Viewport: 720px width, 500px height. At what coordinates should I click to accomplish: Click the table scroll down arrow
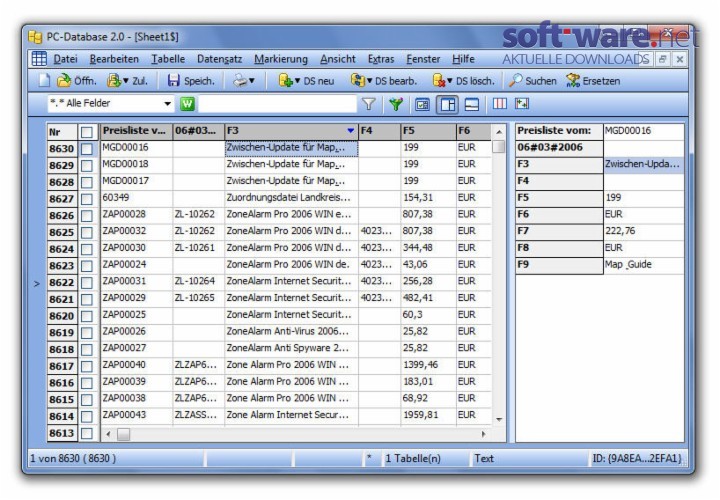tap(499, 419)
